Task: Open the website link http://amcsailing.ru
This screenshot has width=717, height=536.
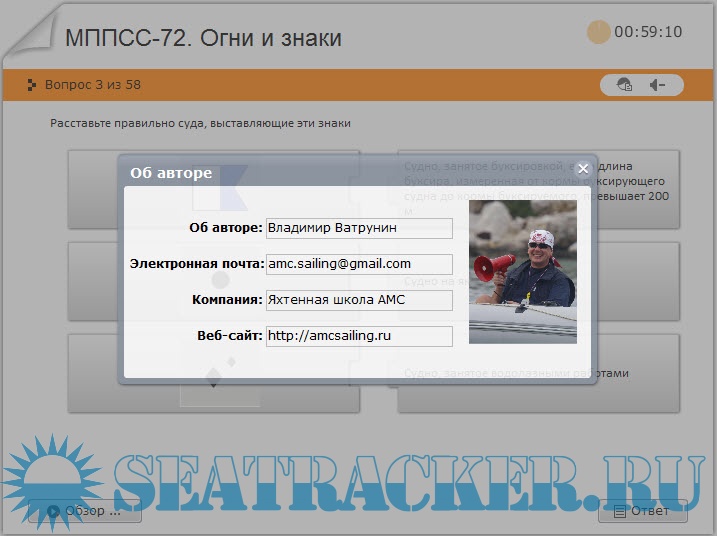Action: click(358, 336)
